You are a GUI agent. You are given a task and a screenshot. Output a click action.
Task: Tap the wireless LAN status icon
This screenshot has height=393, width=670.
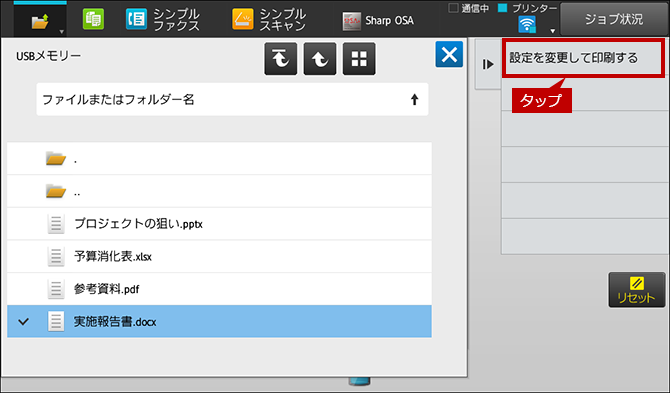click(527, 24)
